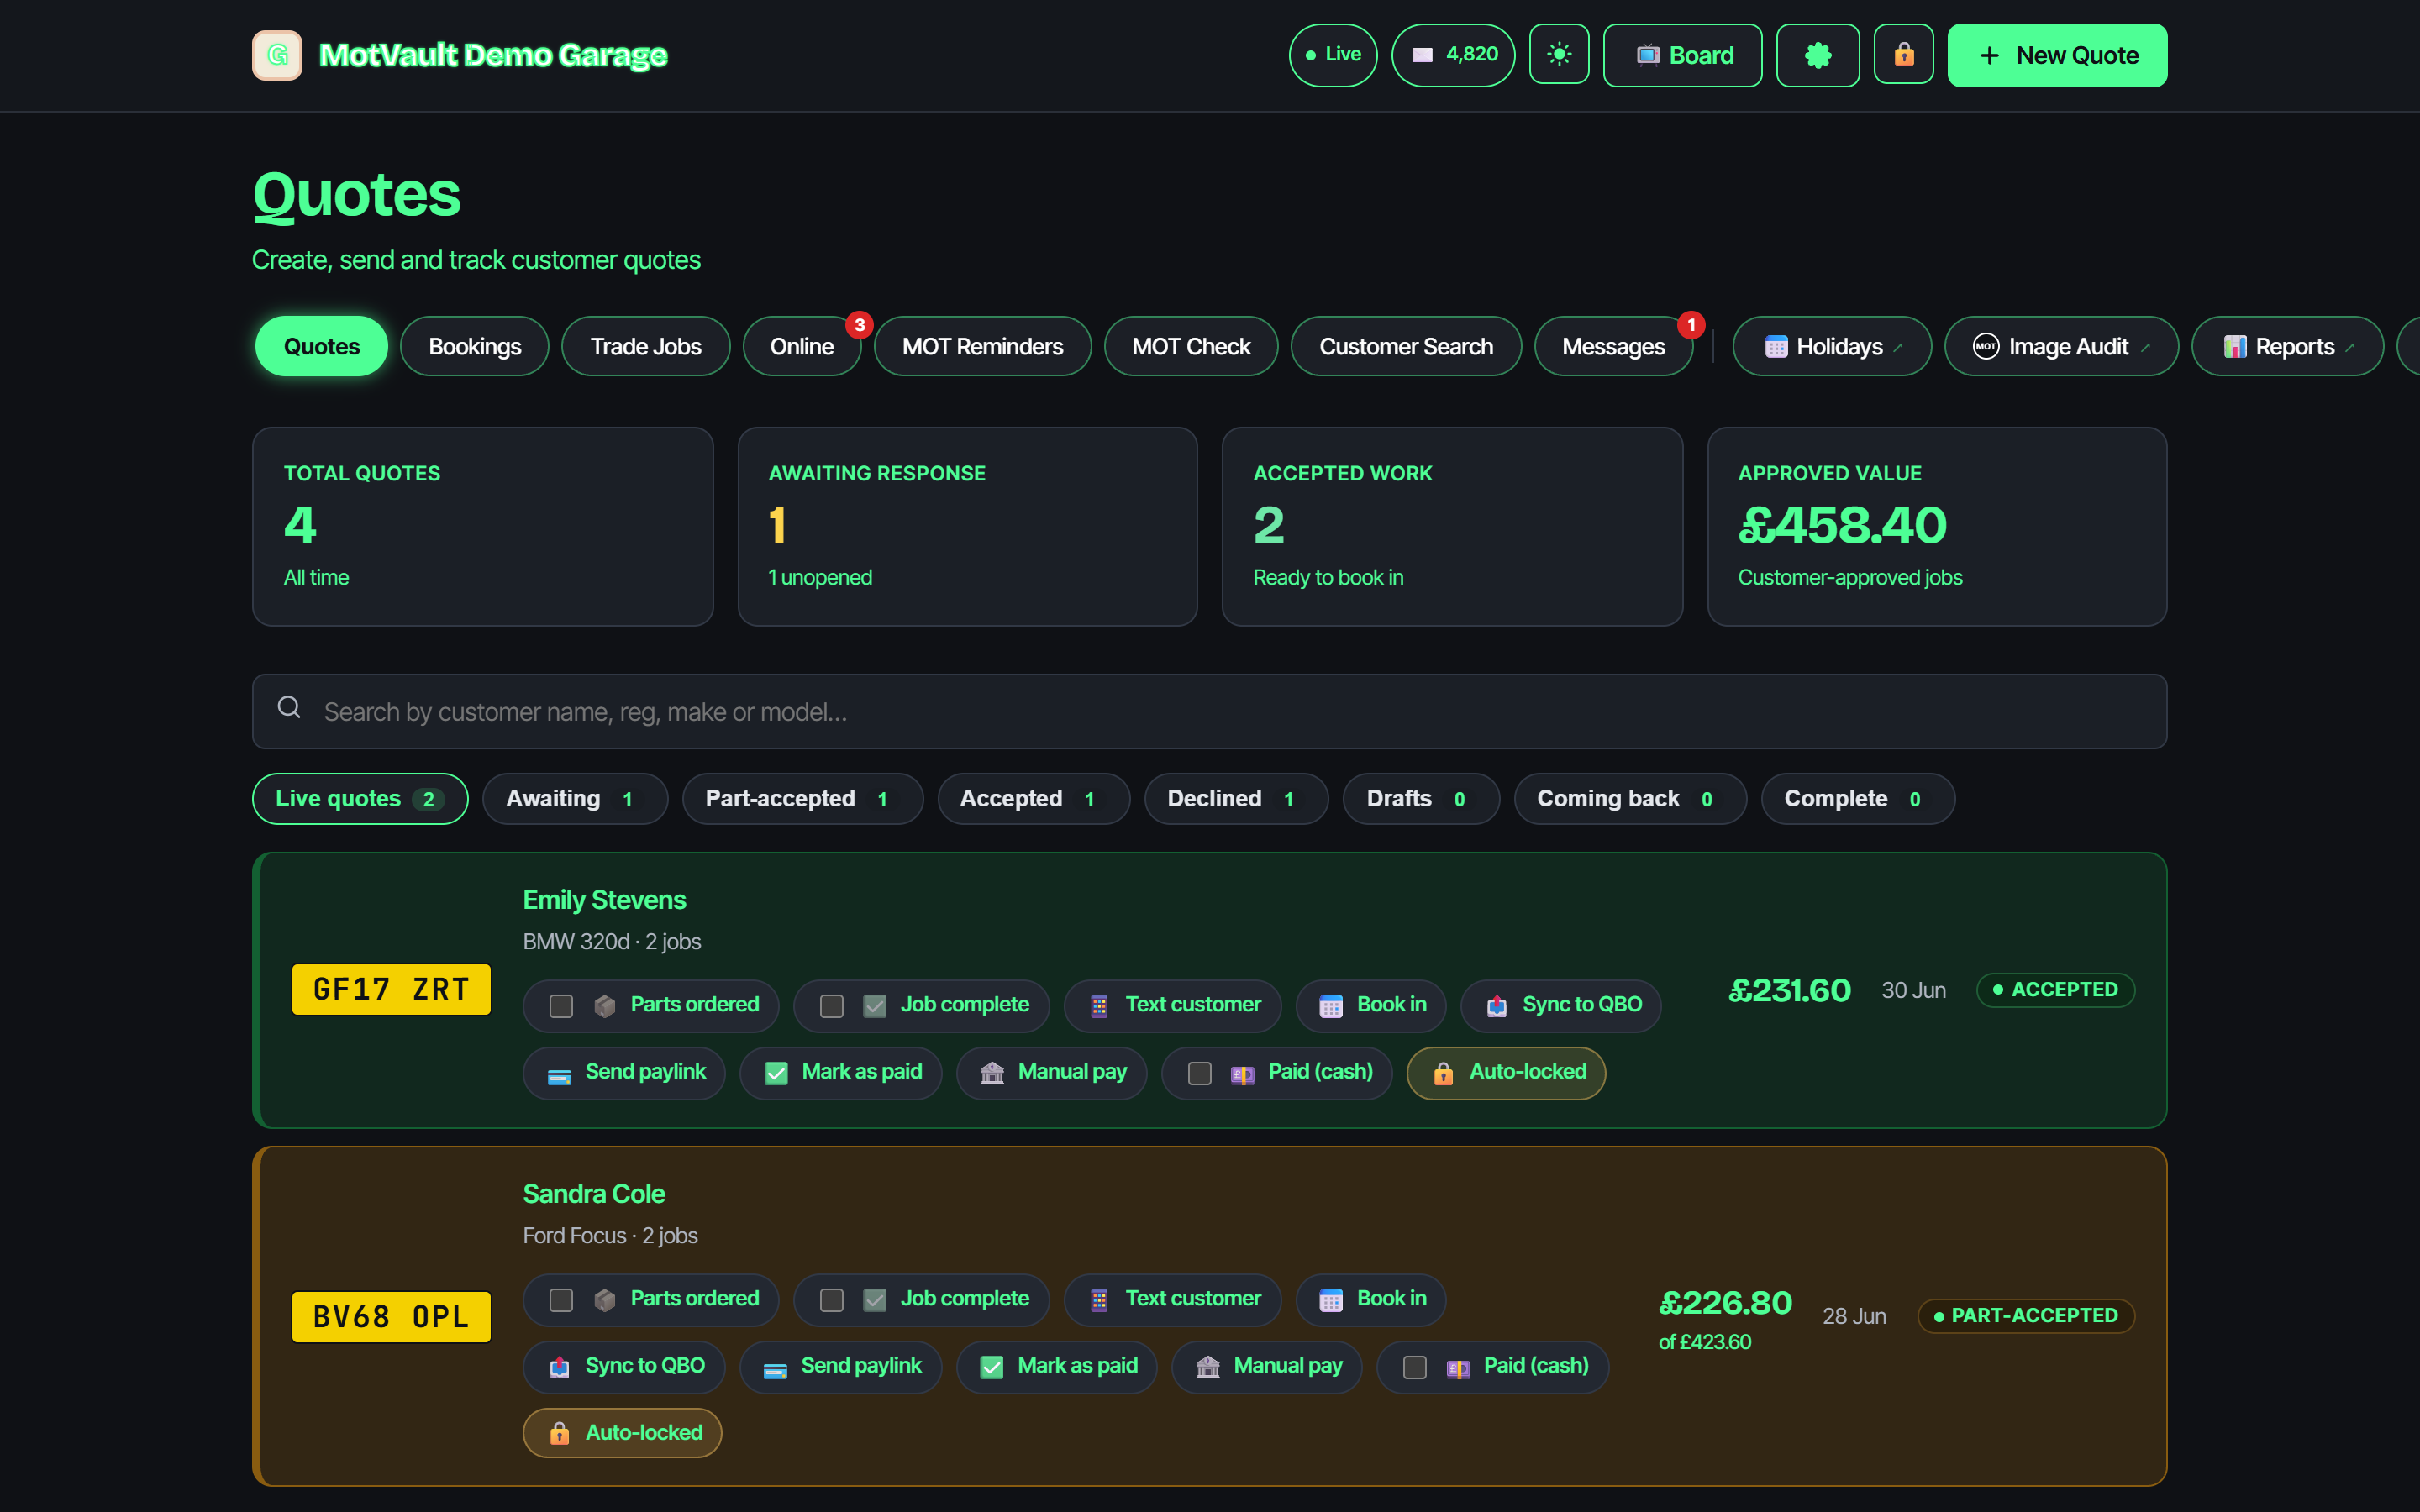The width and height of the screenshot is (2420, 1512).
Task: Book in Emily Stevens' BMW
Action: click(x=1371, y=1005)
